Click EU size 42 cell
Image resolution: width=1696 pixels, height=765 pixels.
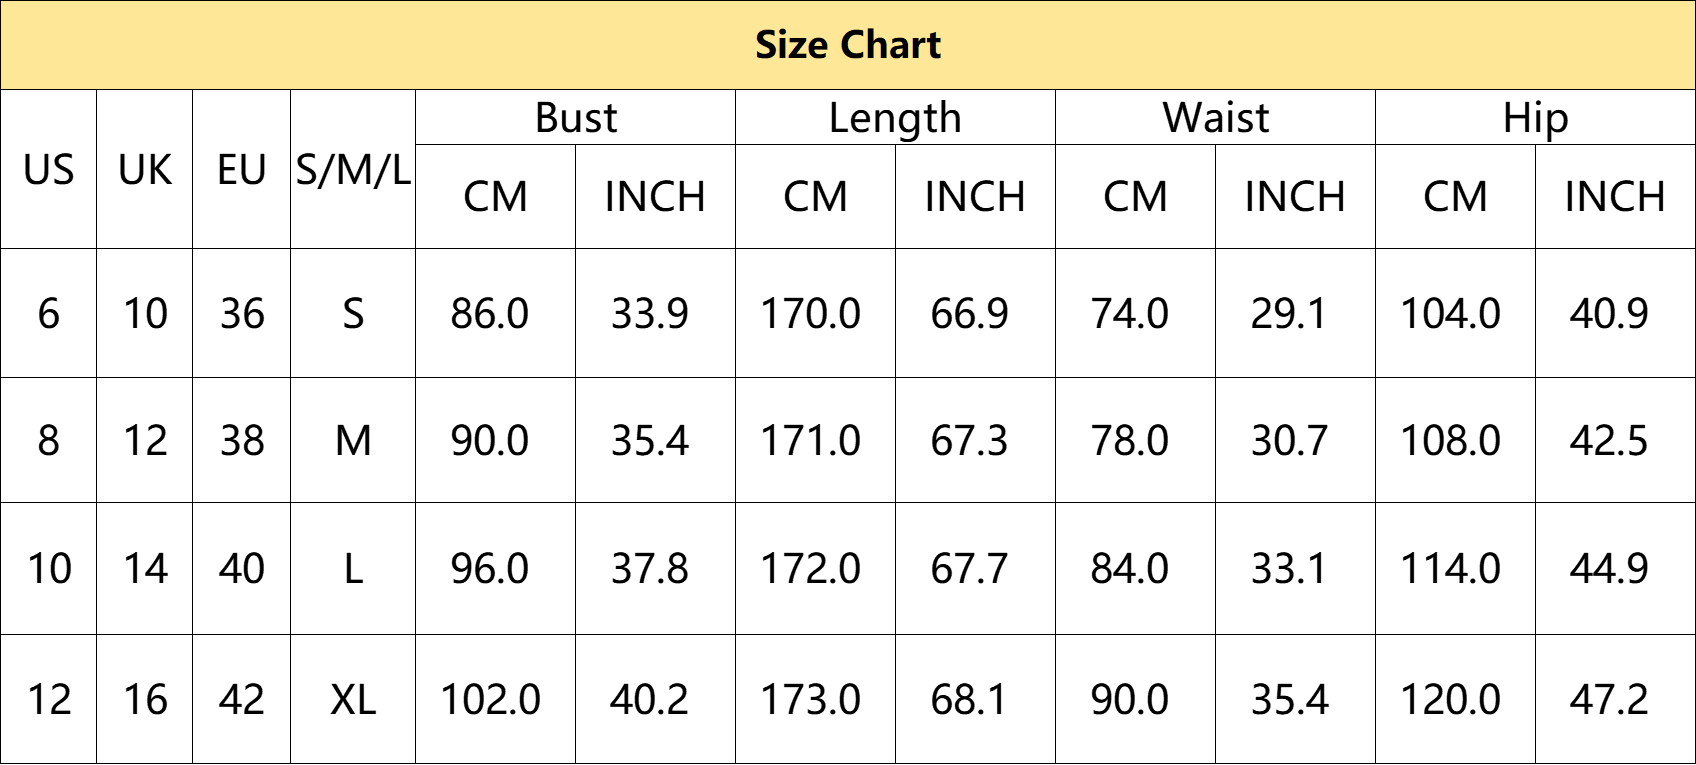pyautogui.click(x=242, y=699)
